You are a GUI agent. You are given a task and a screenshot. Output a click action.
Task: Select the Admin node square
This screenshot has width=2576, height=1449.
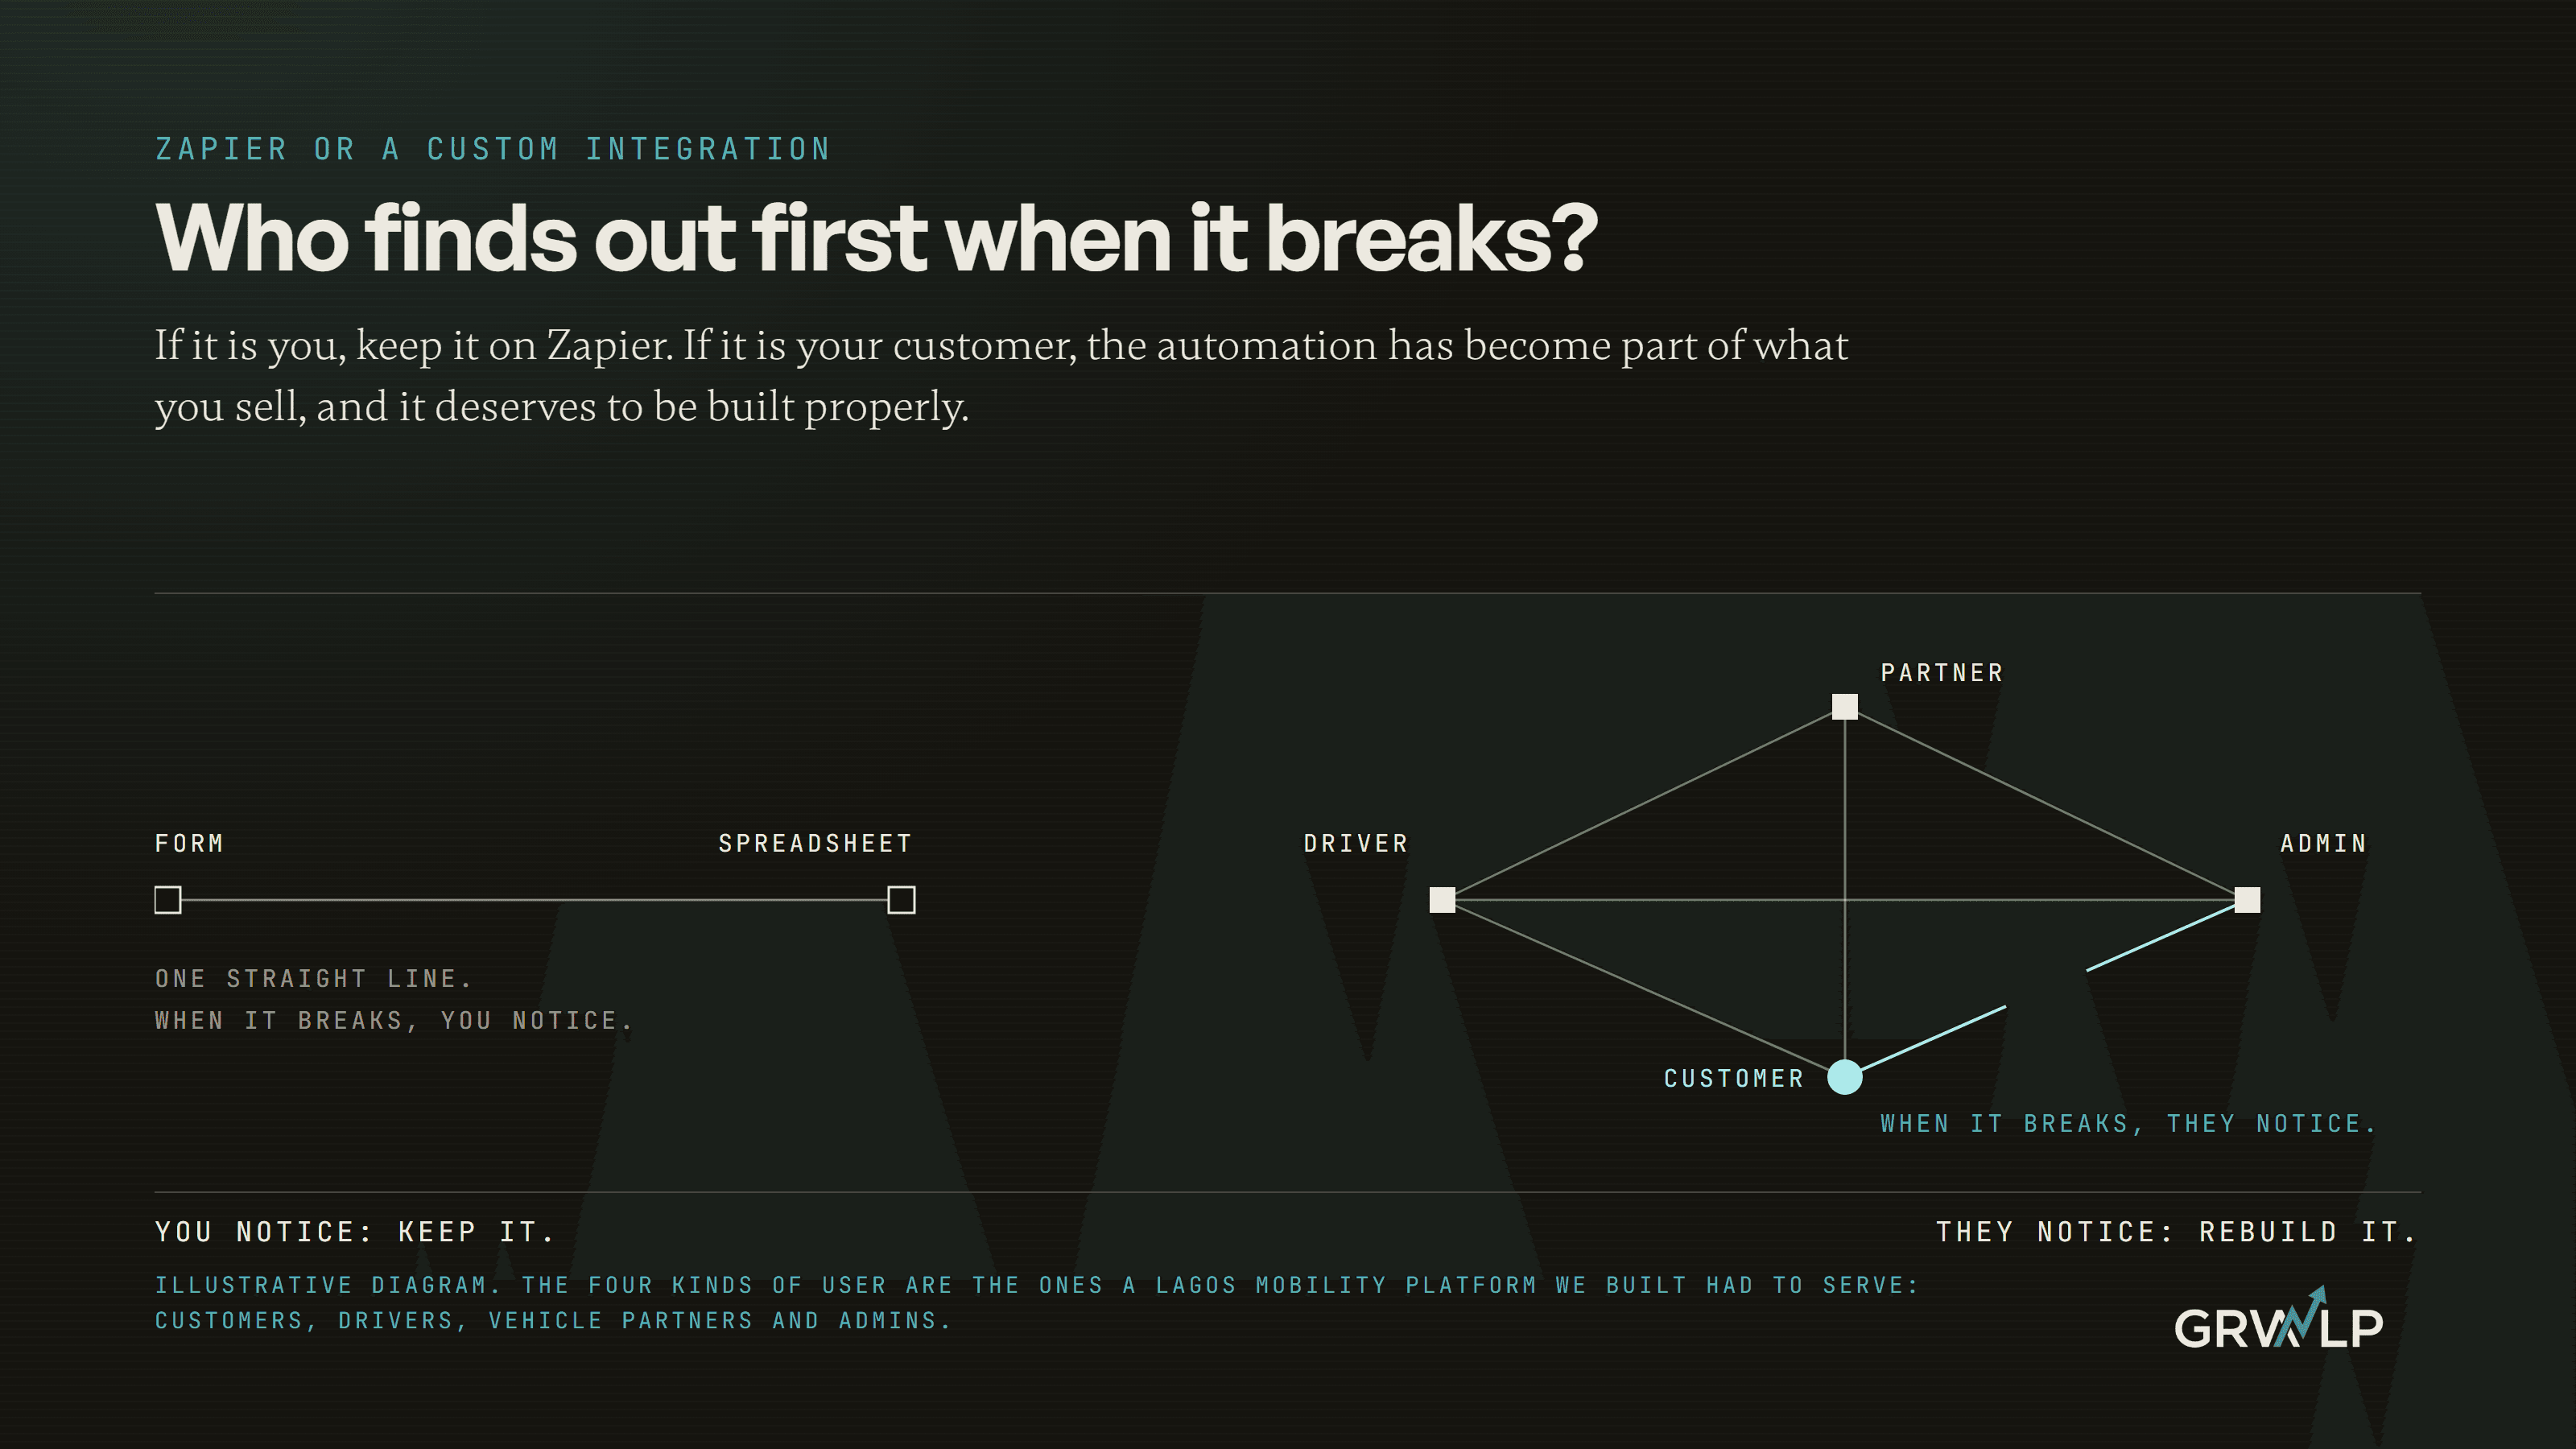coord(2247,900)
